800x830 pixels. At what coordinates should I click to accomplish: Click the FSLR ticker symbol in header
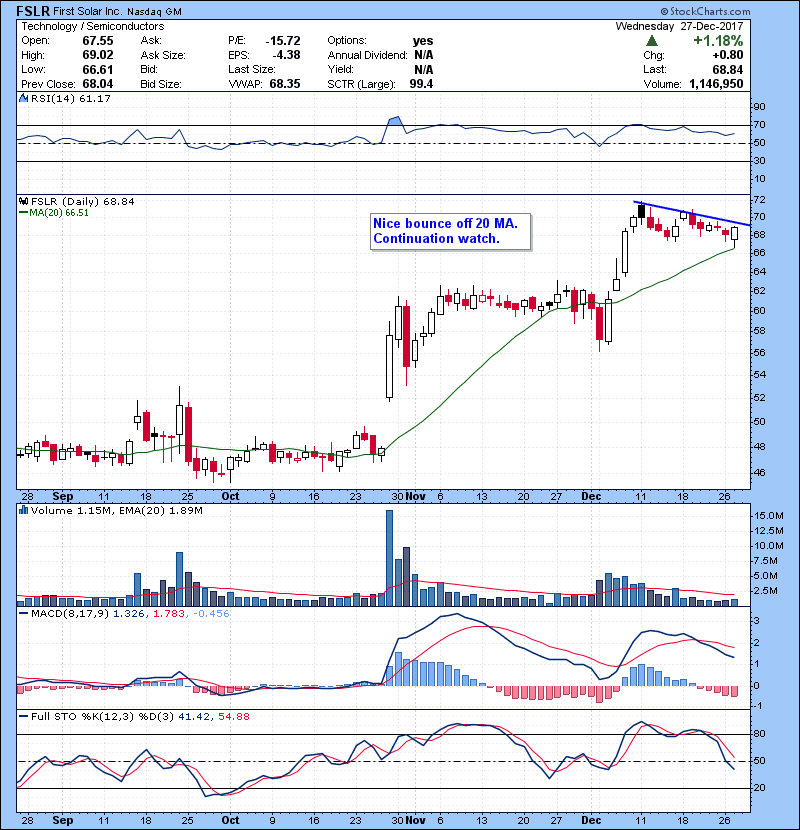(34, 11)
